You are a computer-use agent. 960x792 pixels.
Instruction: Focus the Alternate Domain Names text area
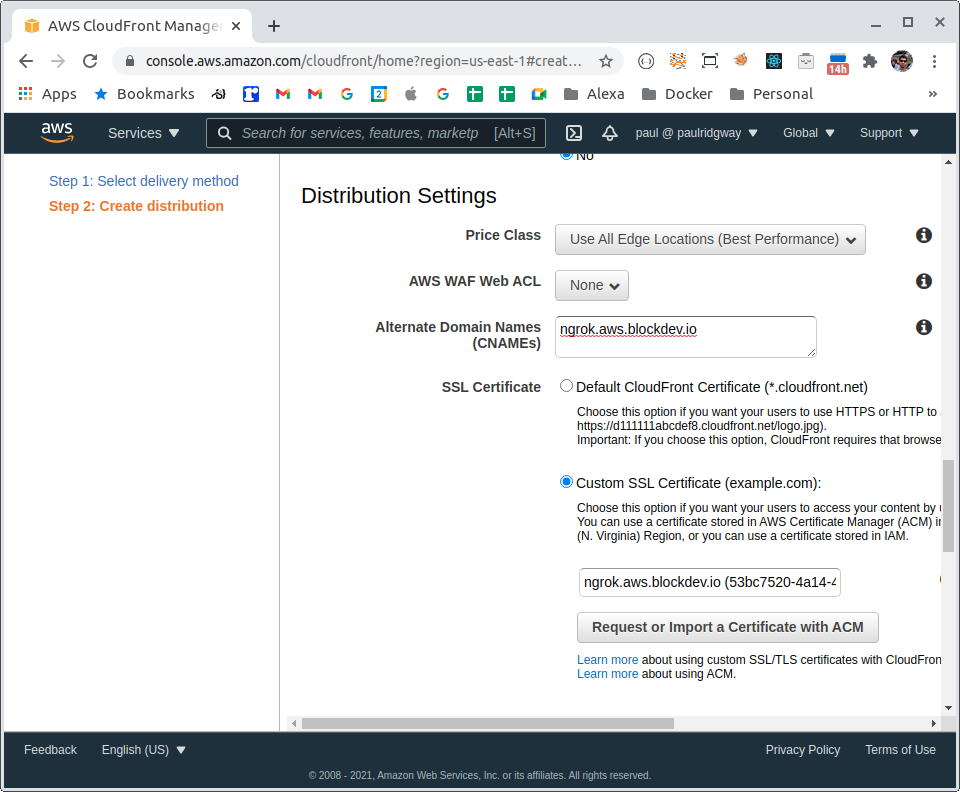pos(686,337)
